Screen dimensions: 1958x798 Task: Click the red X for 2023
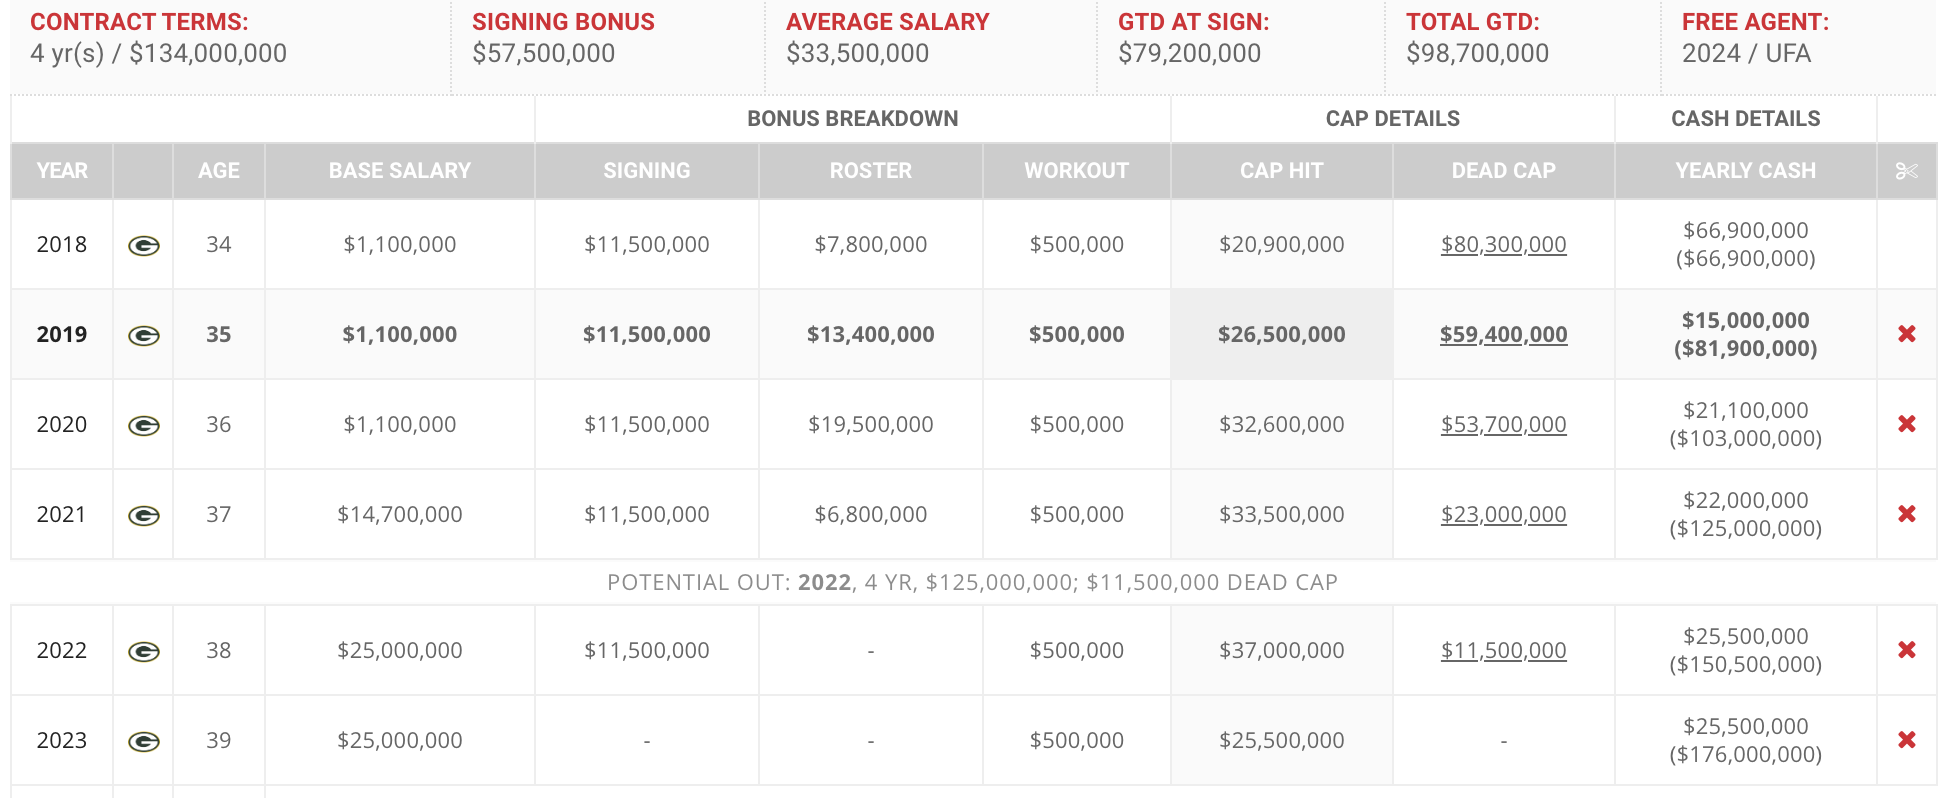tap(1906, 740)
